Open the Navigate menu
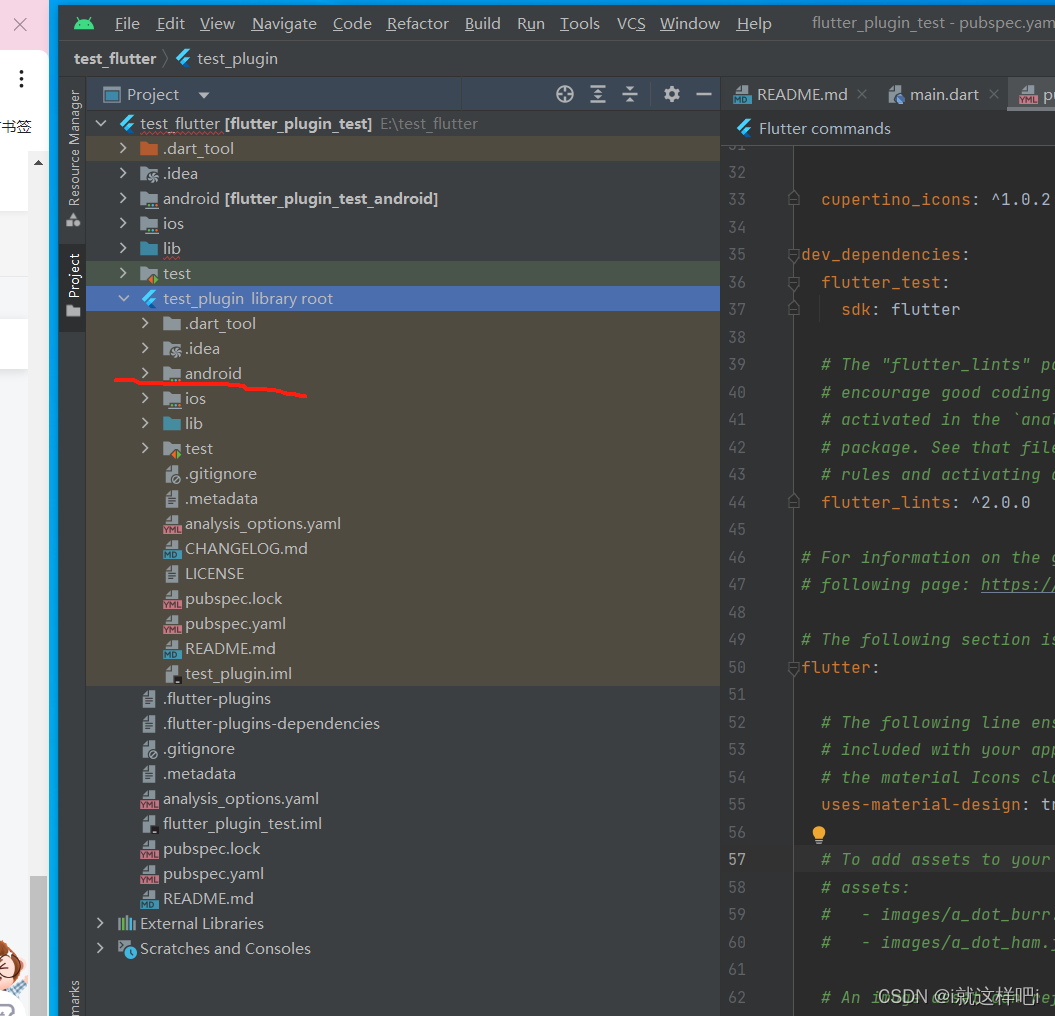The height and width of the screenshot is (1016, 1055). pos(284,24)
